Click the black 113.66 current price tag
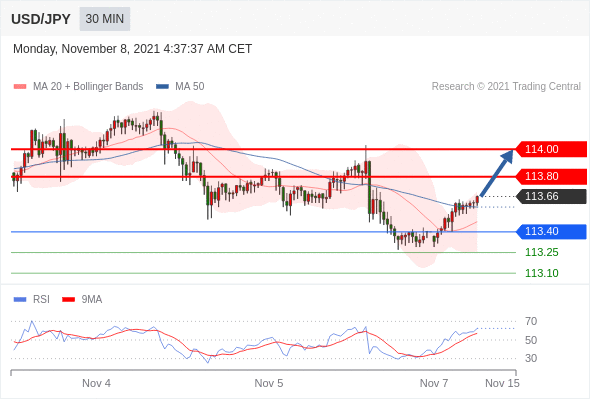Screen dimensions: 590x400 [x=551, y=196]
